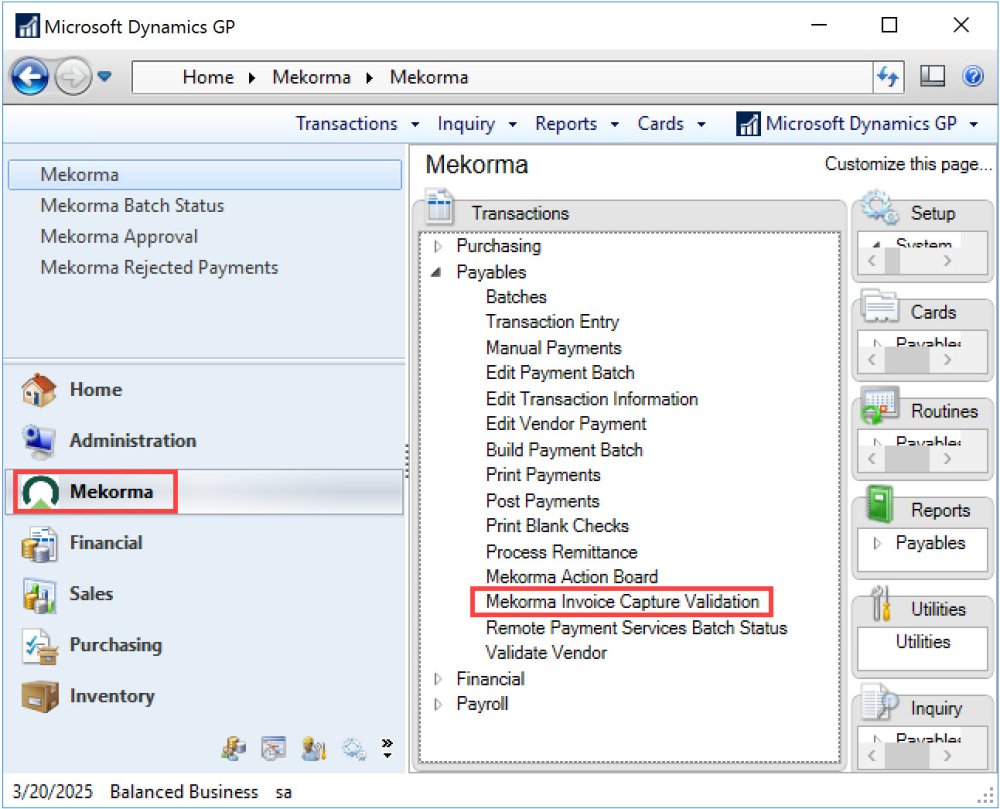
Task: Open Mekorma Approval
Action: pyautogui.click(x=119, y=237)
